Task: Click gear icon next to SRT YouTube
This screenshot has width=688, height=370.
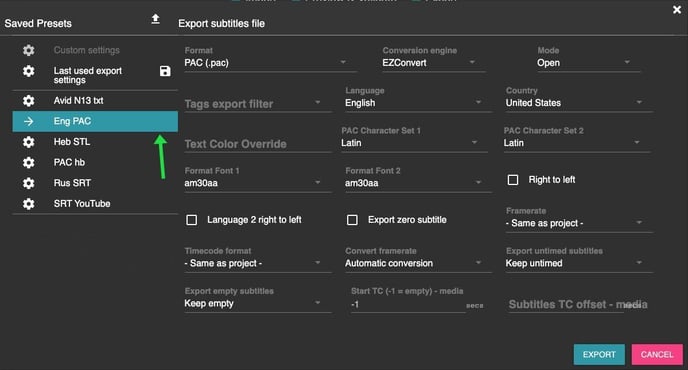Action: click(29, 204)
